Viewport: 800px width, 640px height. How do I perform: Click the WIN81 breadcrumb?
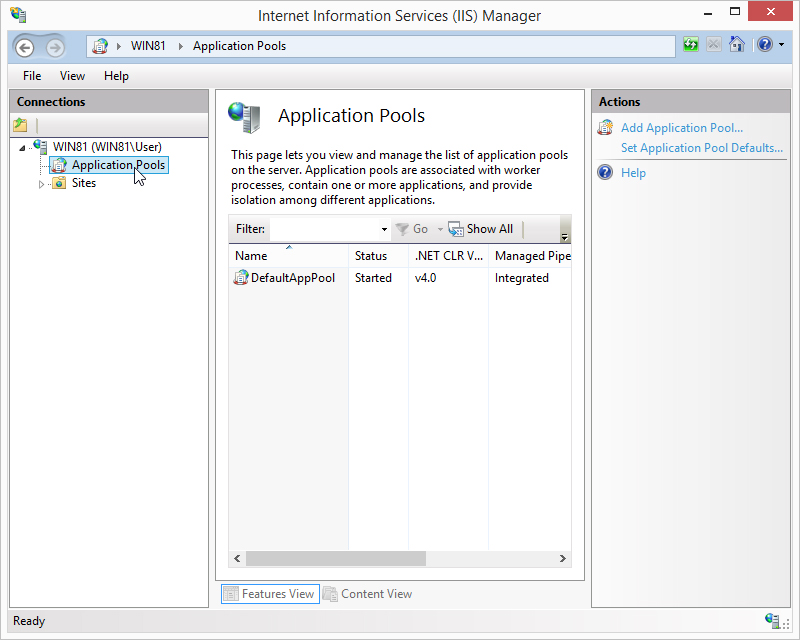point(148,46)
